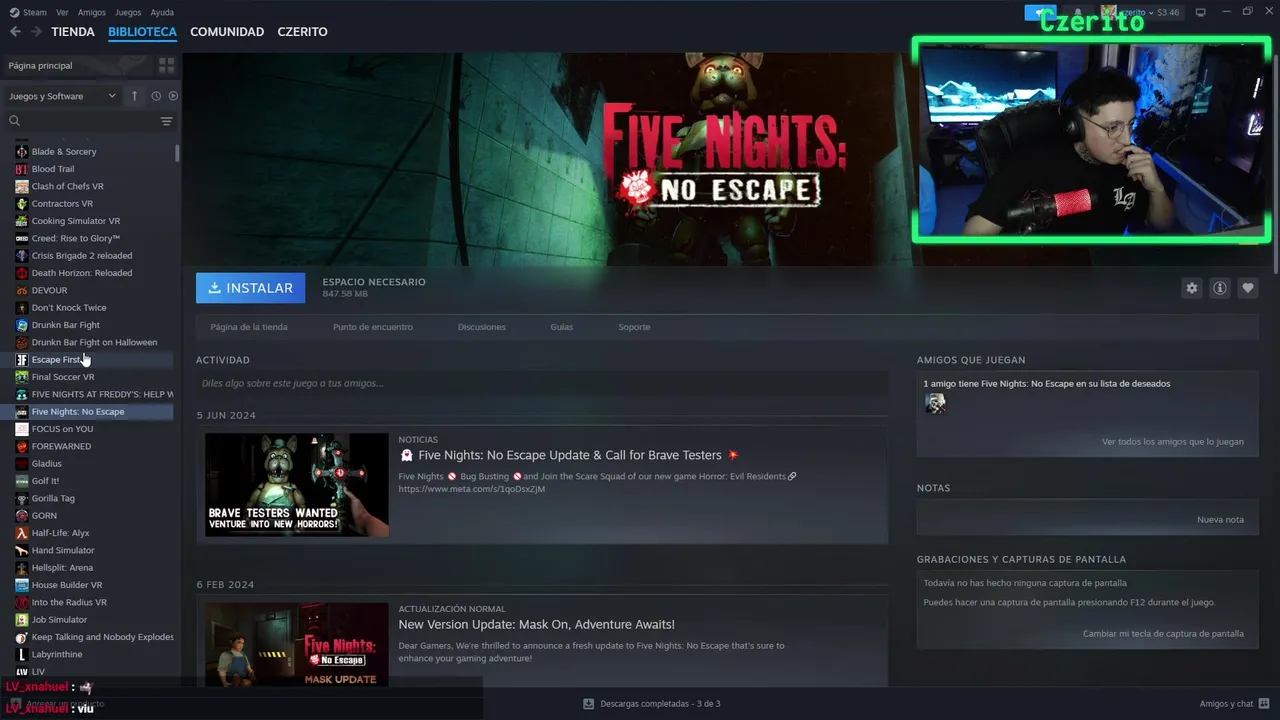1280x720 pixels.
Task: Click the FOCUS on YOU icon
Action: coord(22,429)
